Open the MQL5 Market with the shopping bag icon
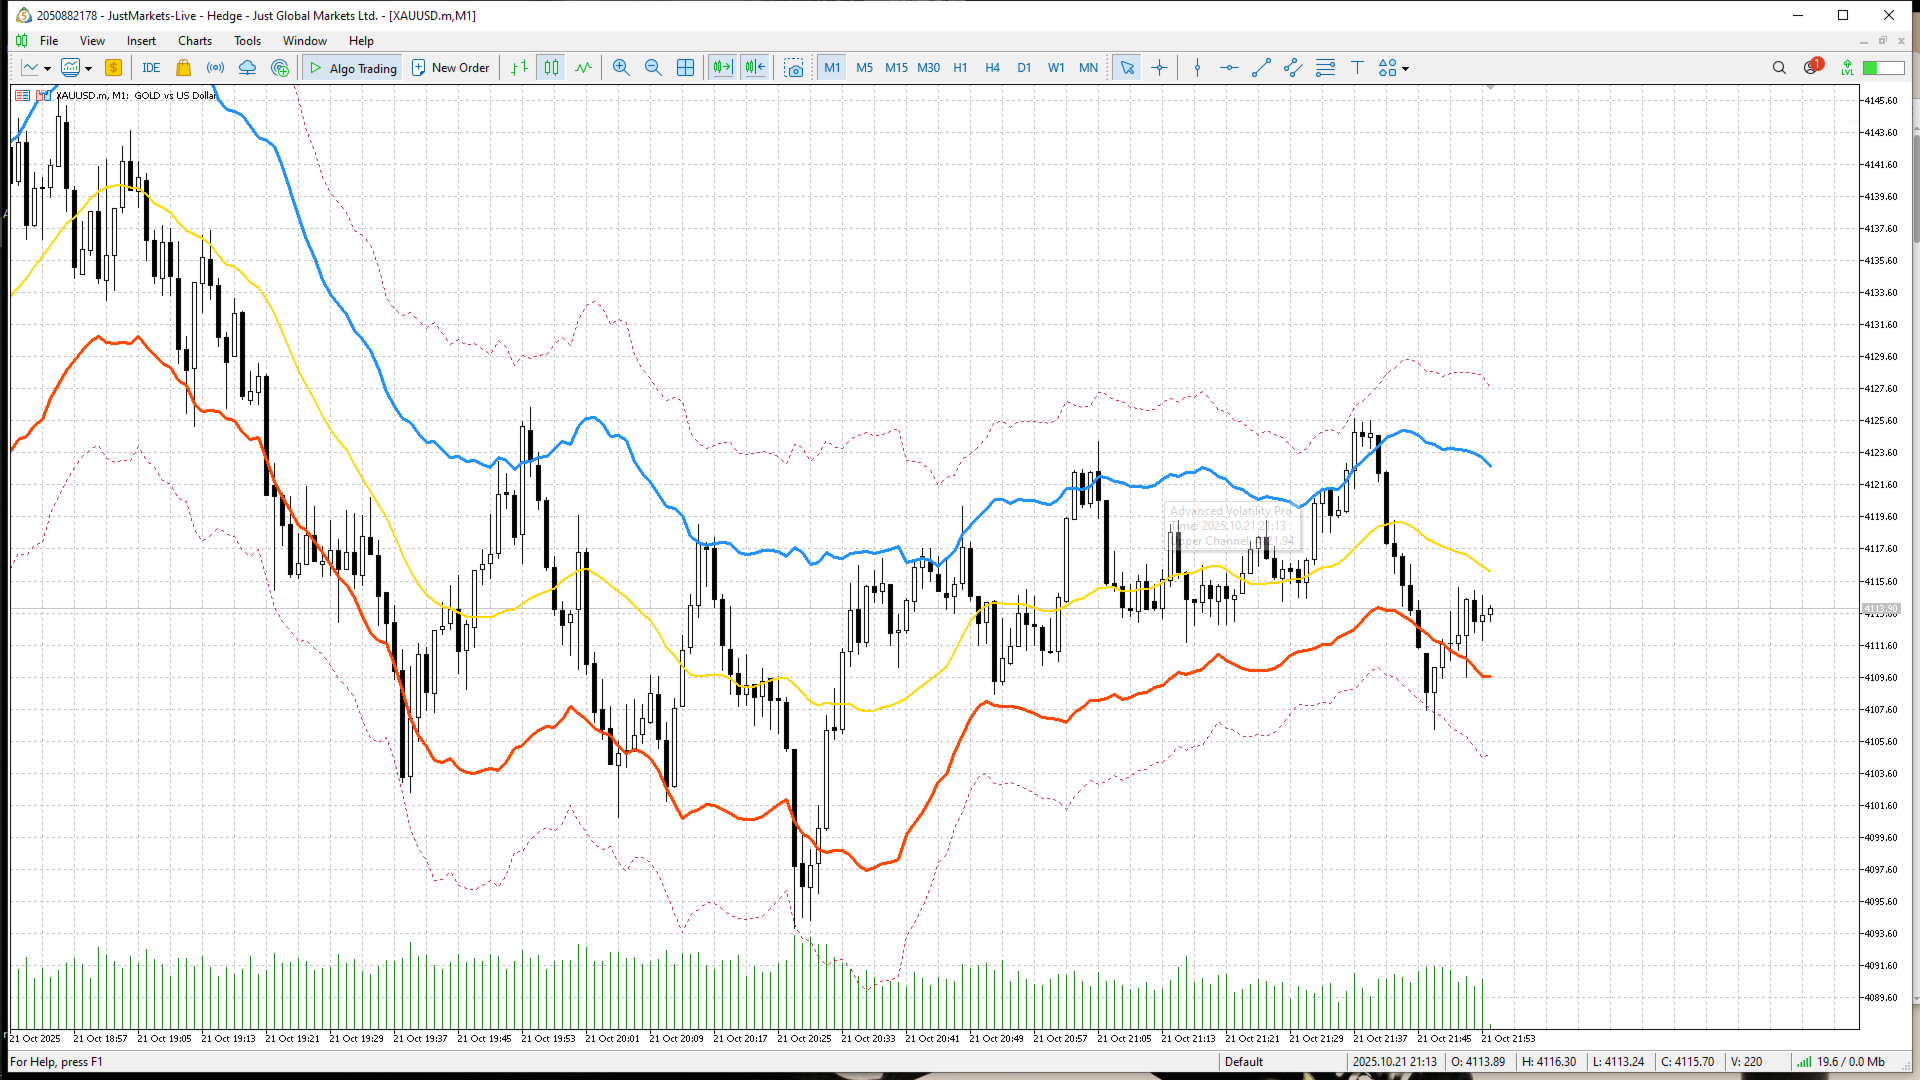The width and height of the screenshot is (1920, 1080). point(184,67)
